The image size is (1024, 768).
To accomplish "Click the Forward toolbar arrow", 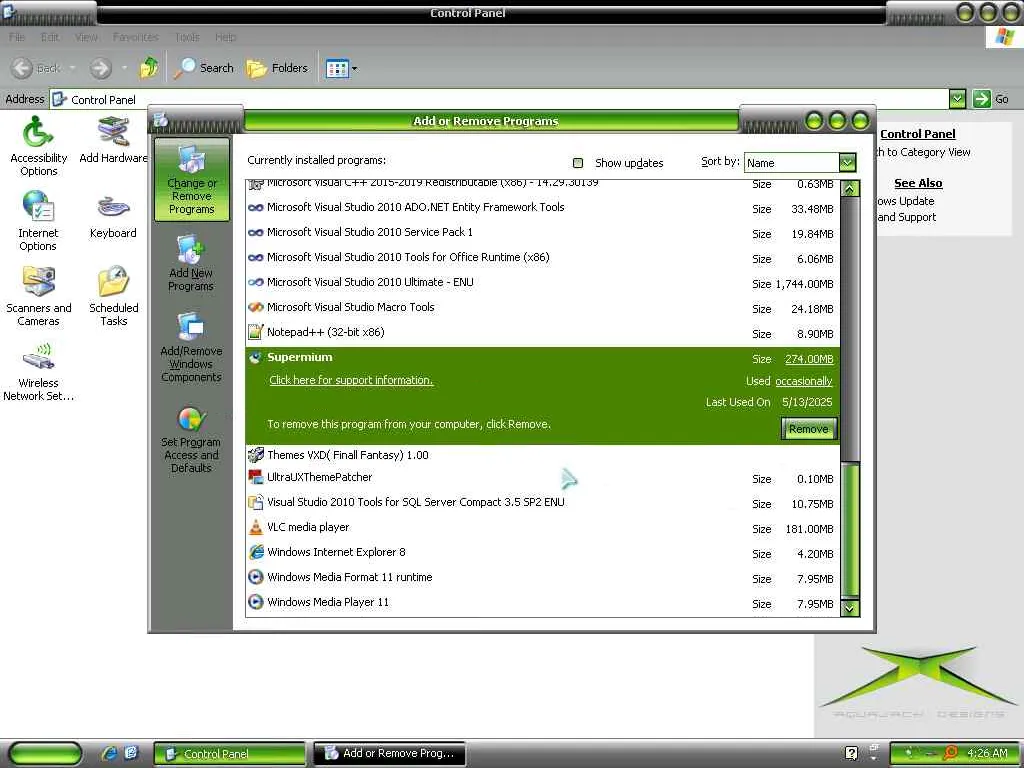I will pos(101,68).
